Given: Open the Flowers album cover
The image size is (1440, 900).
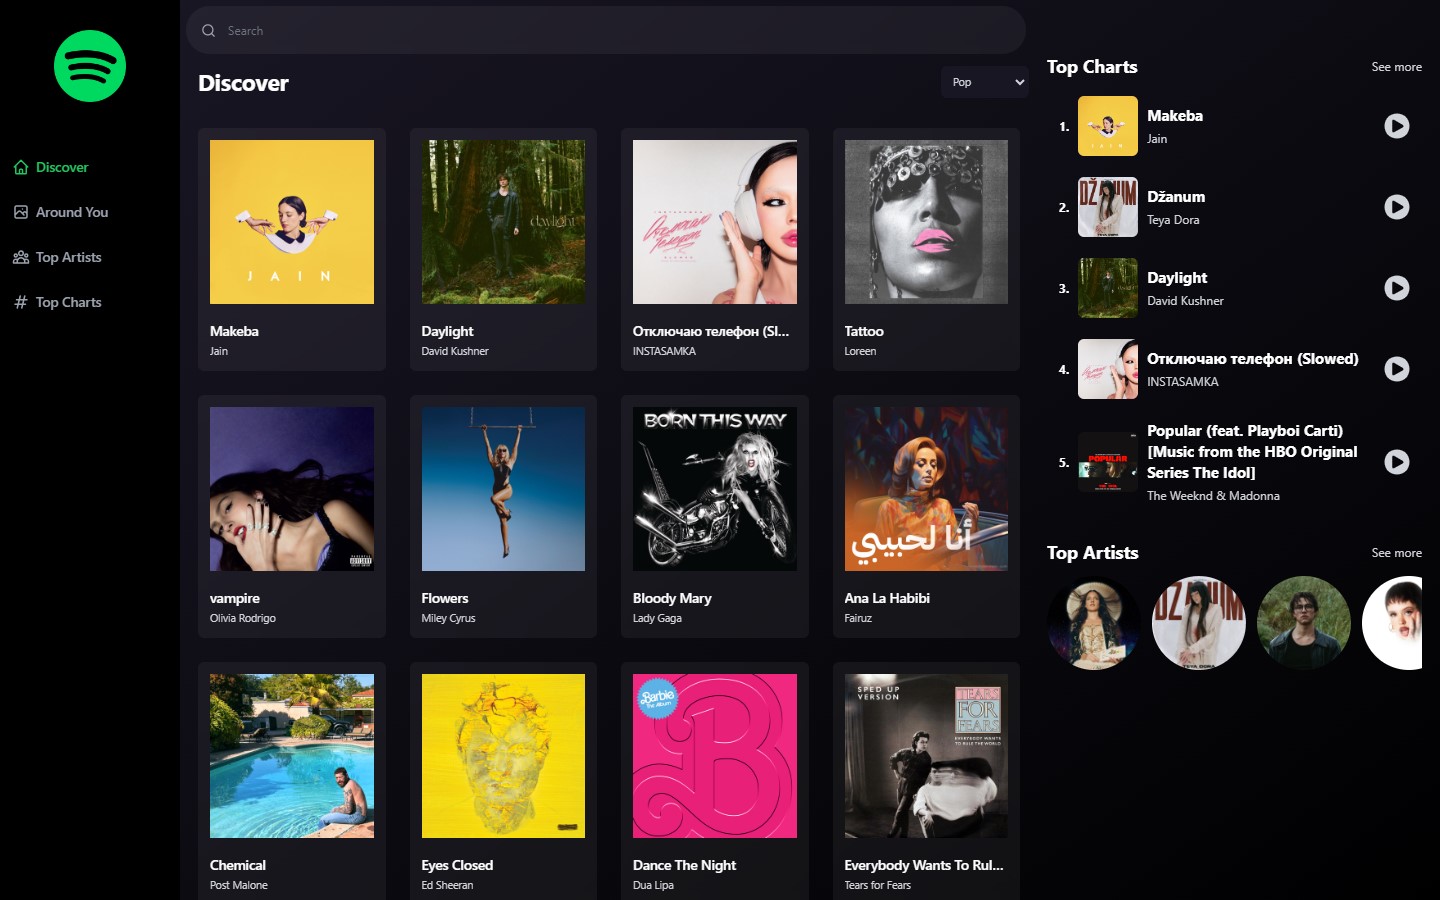Looking at the screenshot, I should pos(503,489).
